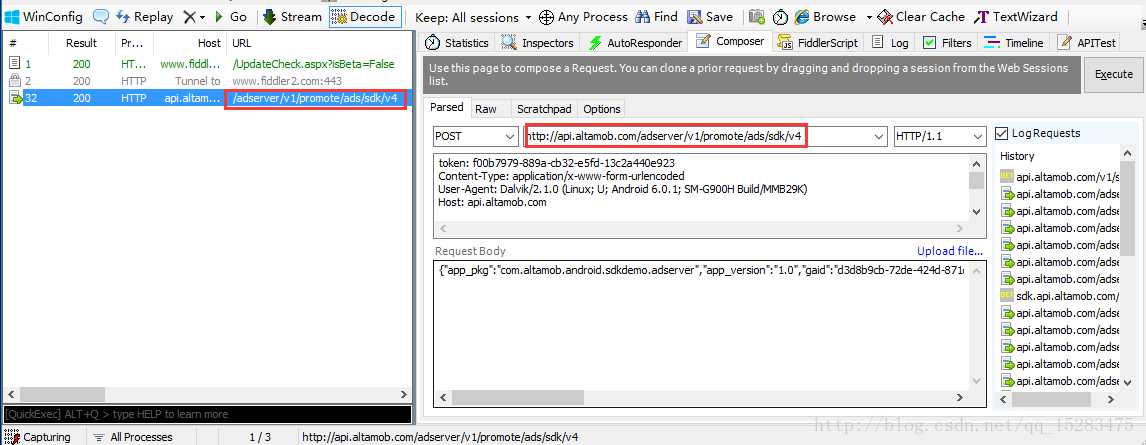Open Find sessions dialog
1146x445 pixels.
pos(656,17)
